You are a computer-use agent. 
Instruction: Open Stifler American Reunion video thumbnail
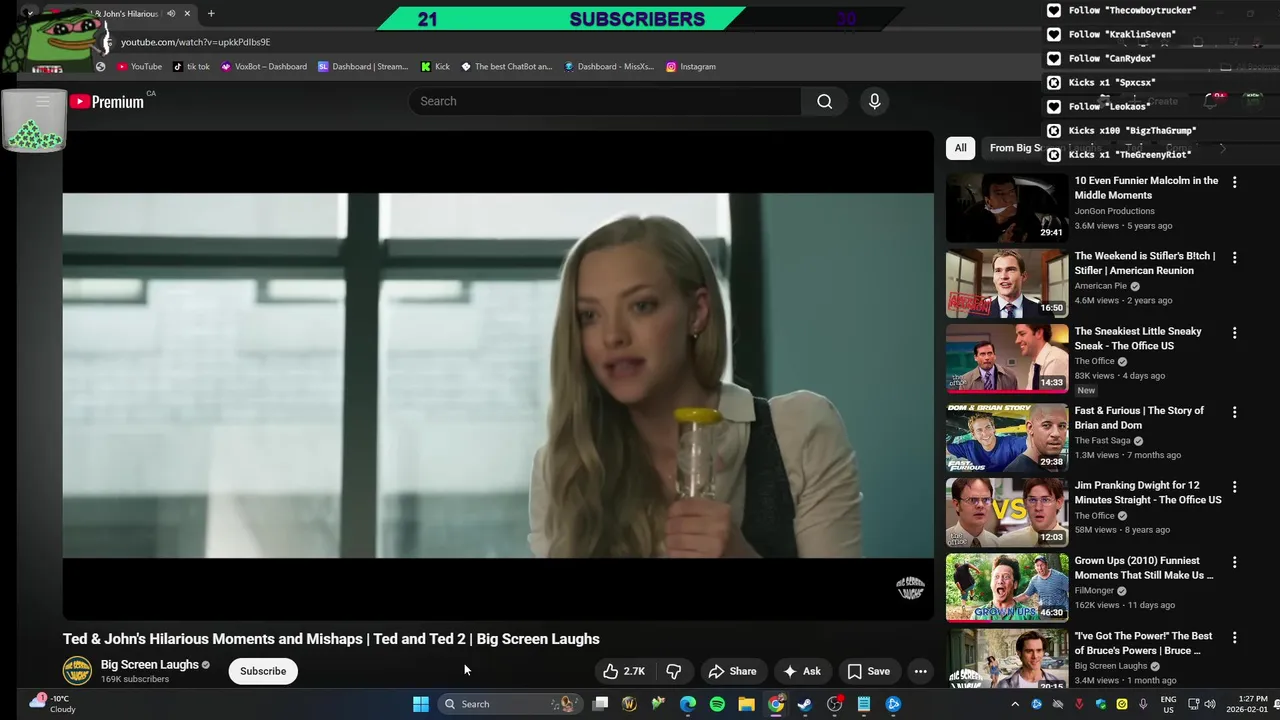click(x=1007, y=283)
